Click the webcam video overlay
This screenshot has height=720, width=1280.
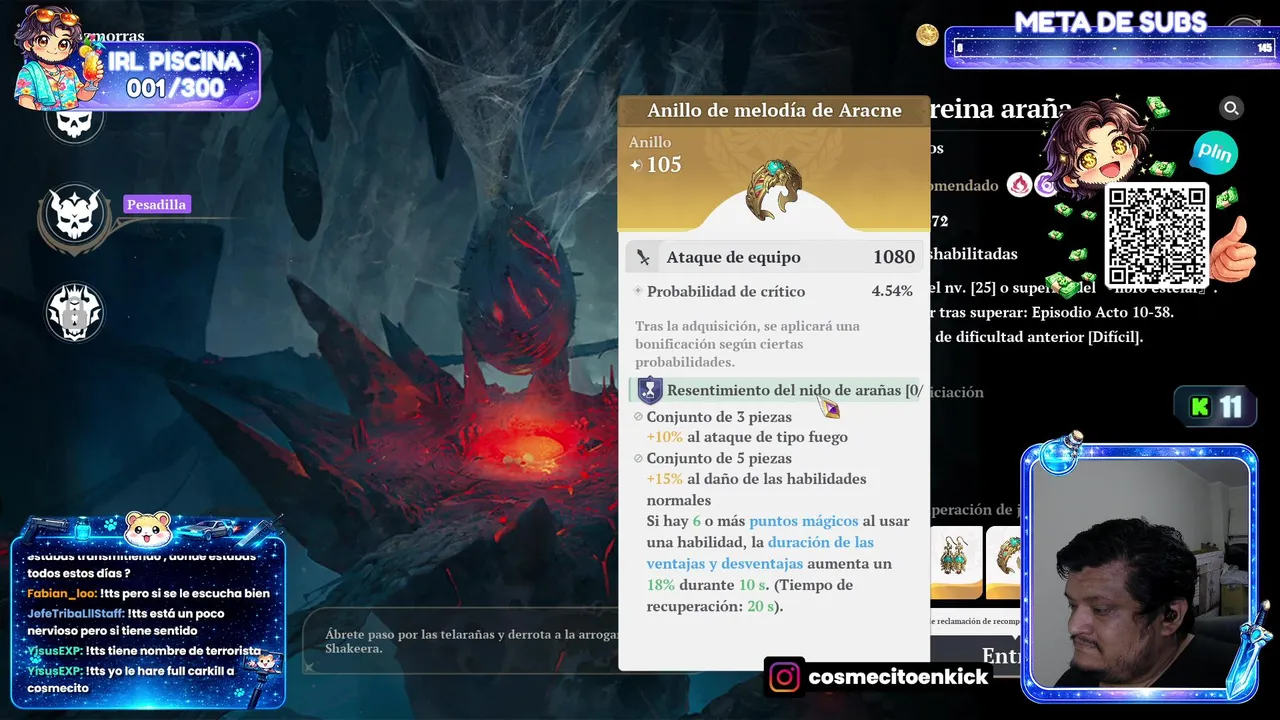click(x=1139, y=575)
